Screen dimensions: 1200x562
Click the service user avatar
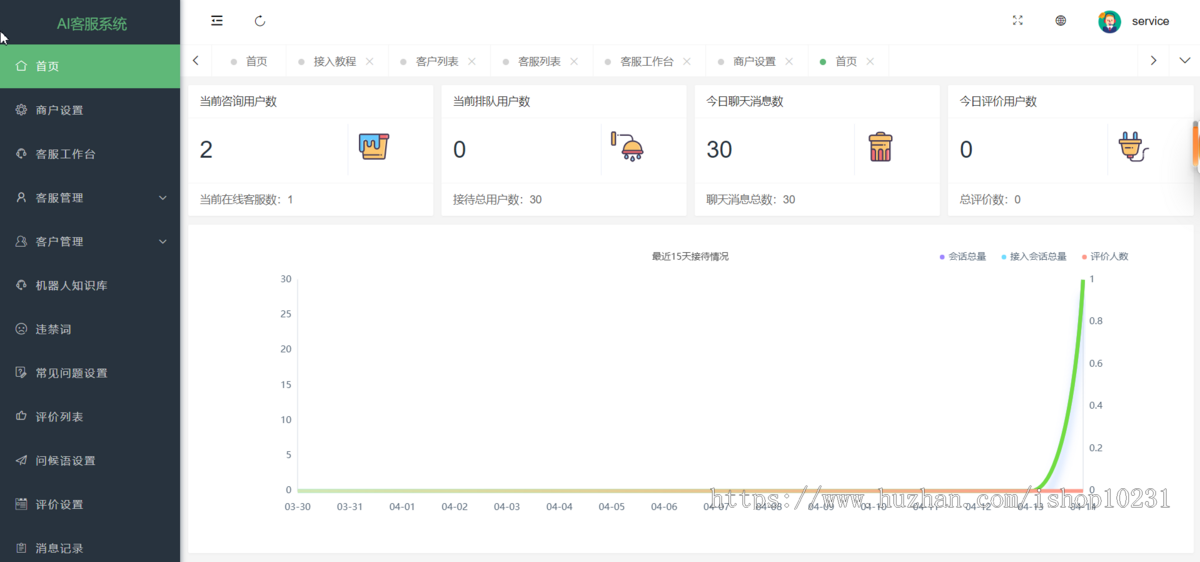click(x=1110, y=21)
